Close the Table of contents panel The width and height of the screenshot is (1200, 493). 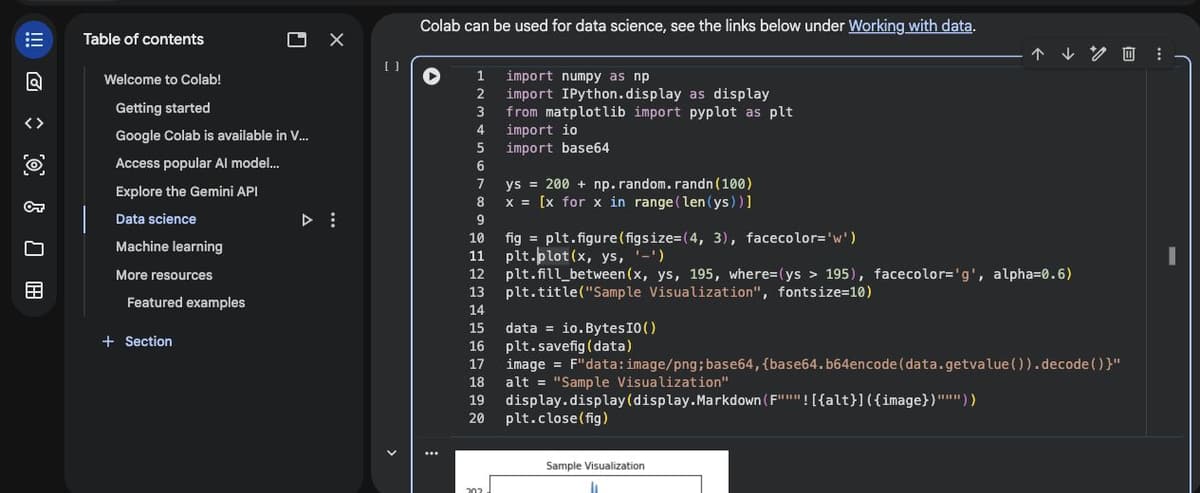coord(336,40)
